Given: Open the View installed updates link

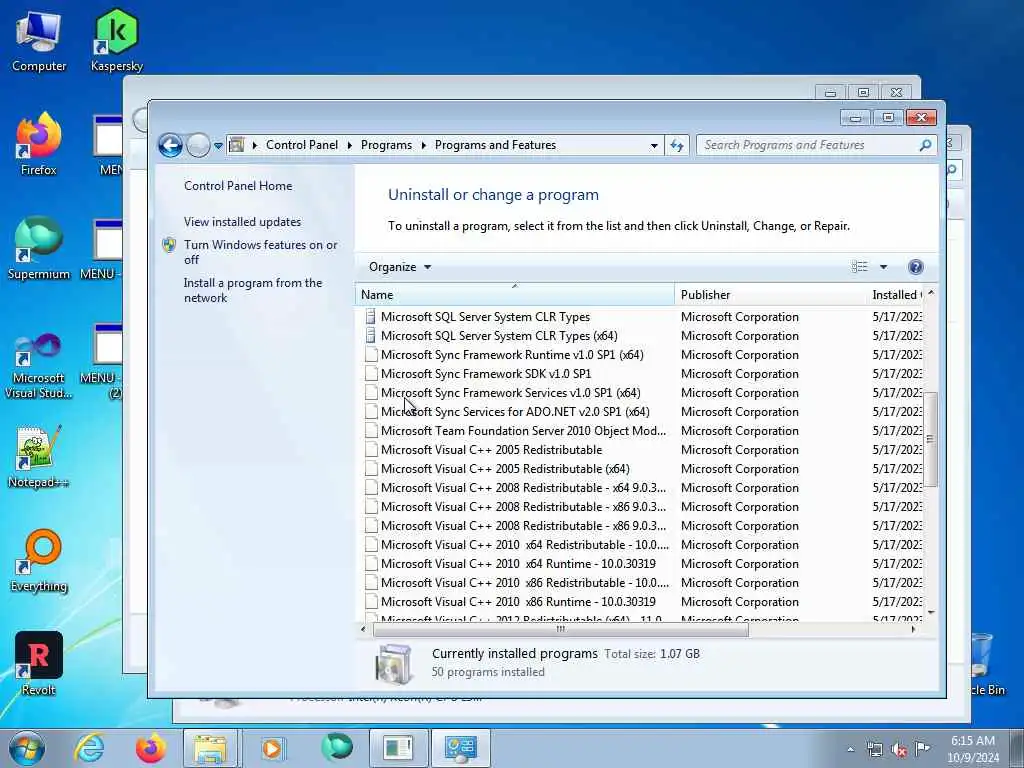Looking at the screenshot, I should pos(242,221).
